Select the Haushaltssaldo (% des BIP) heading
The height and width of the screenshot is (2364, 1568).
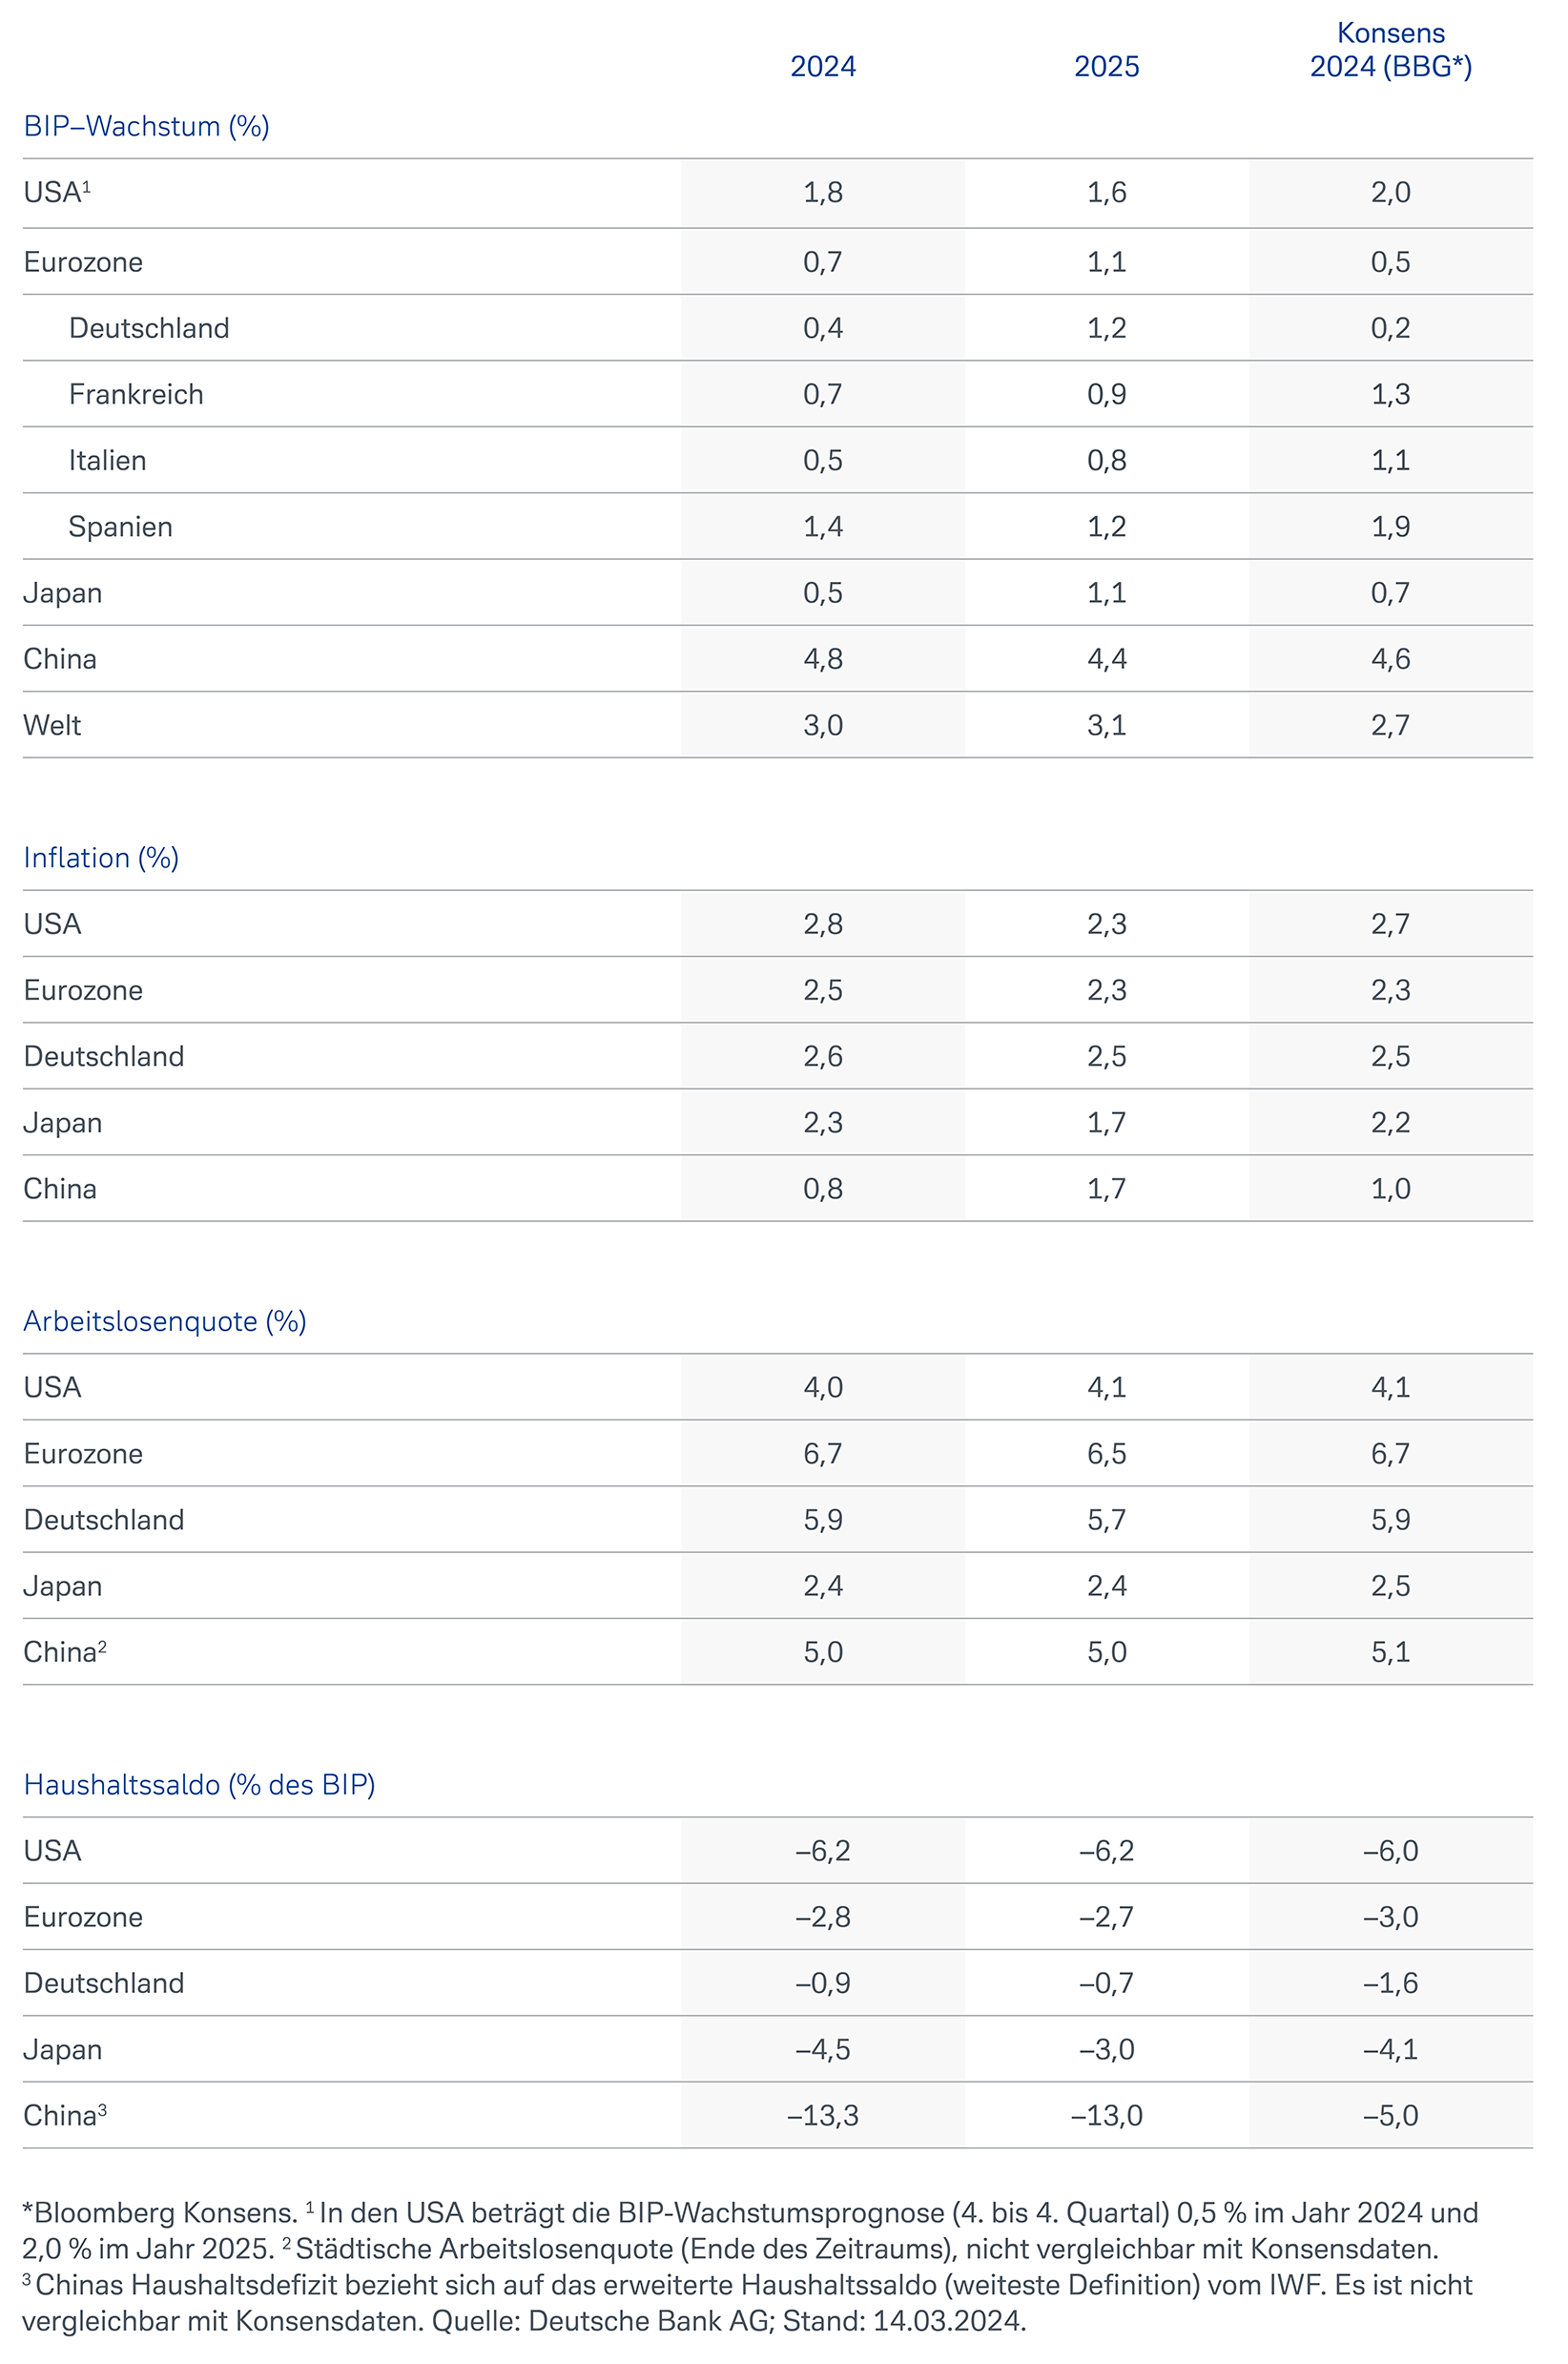[199, 1785]
